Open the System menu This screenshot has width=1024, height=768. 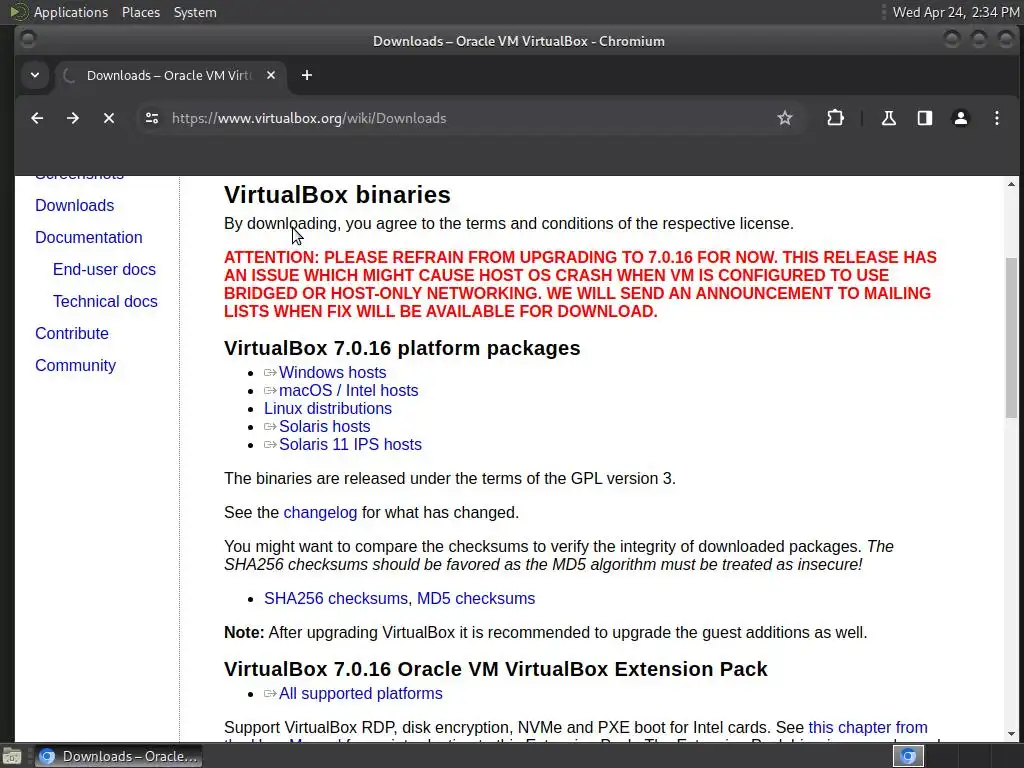[x=195, y=12]
